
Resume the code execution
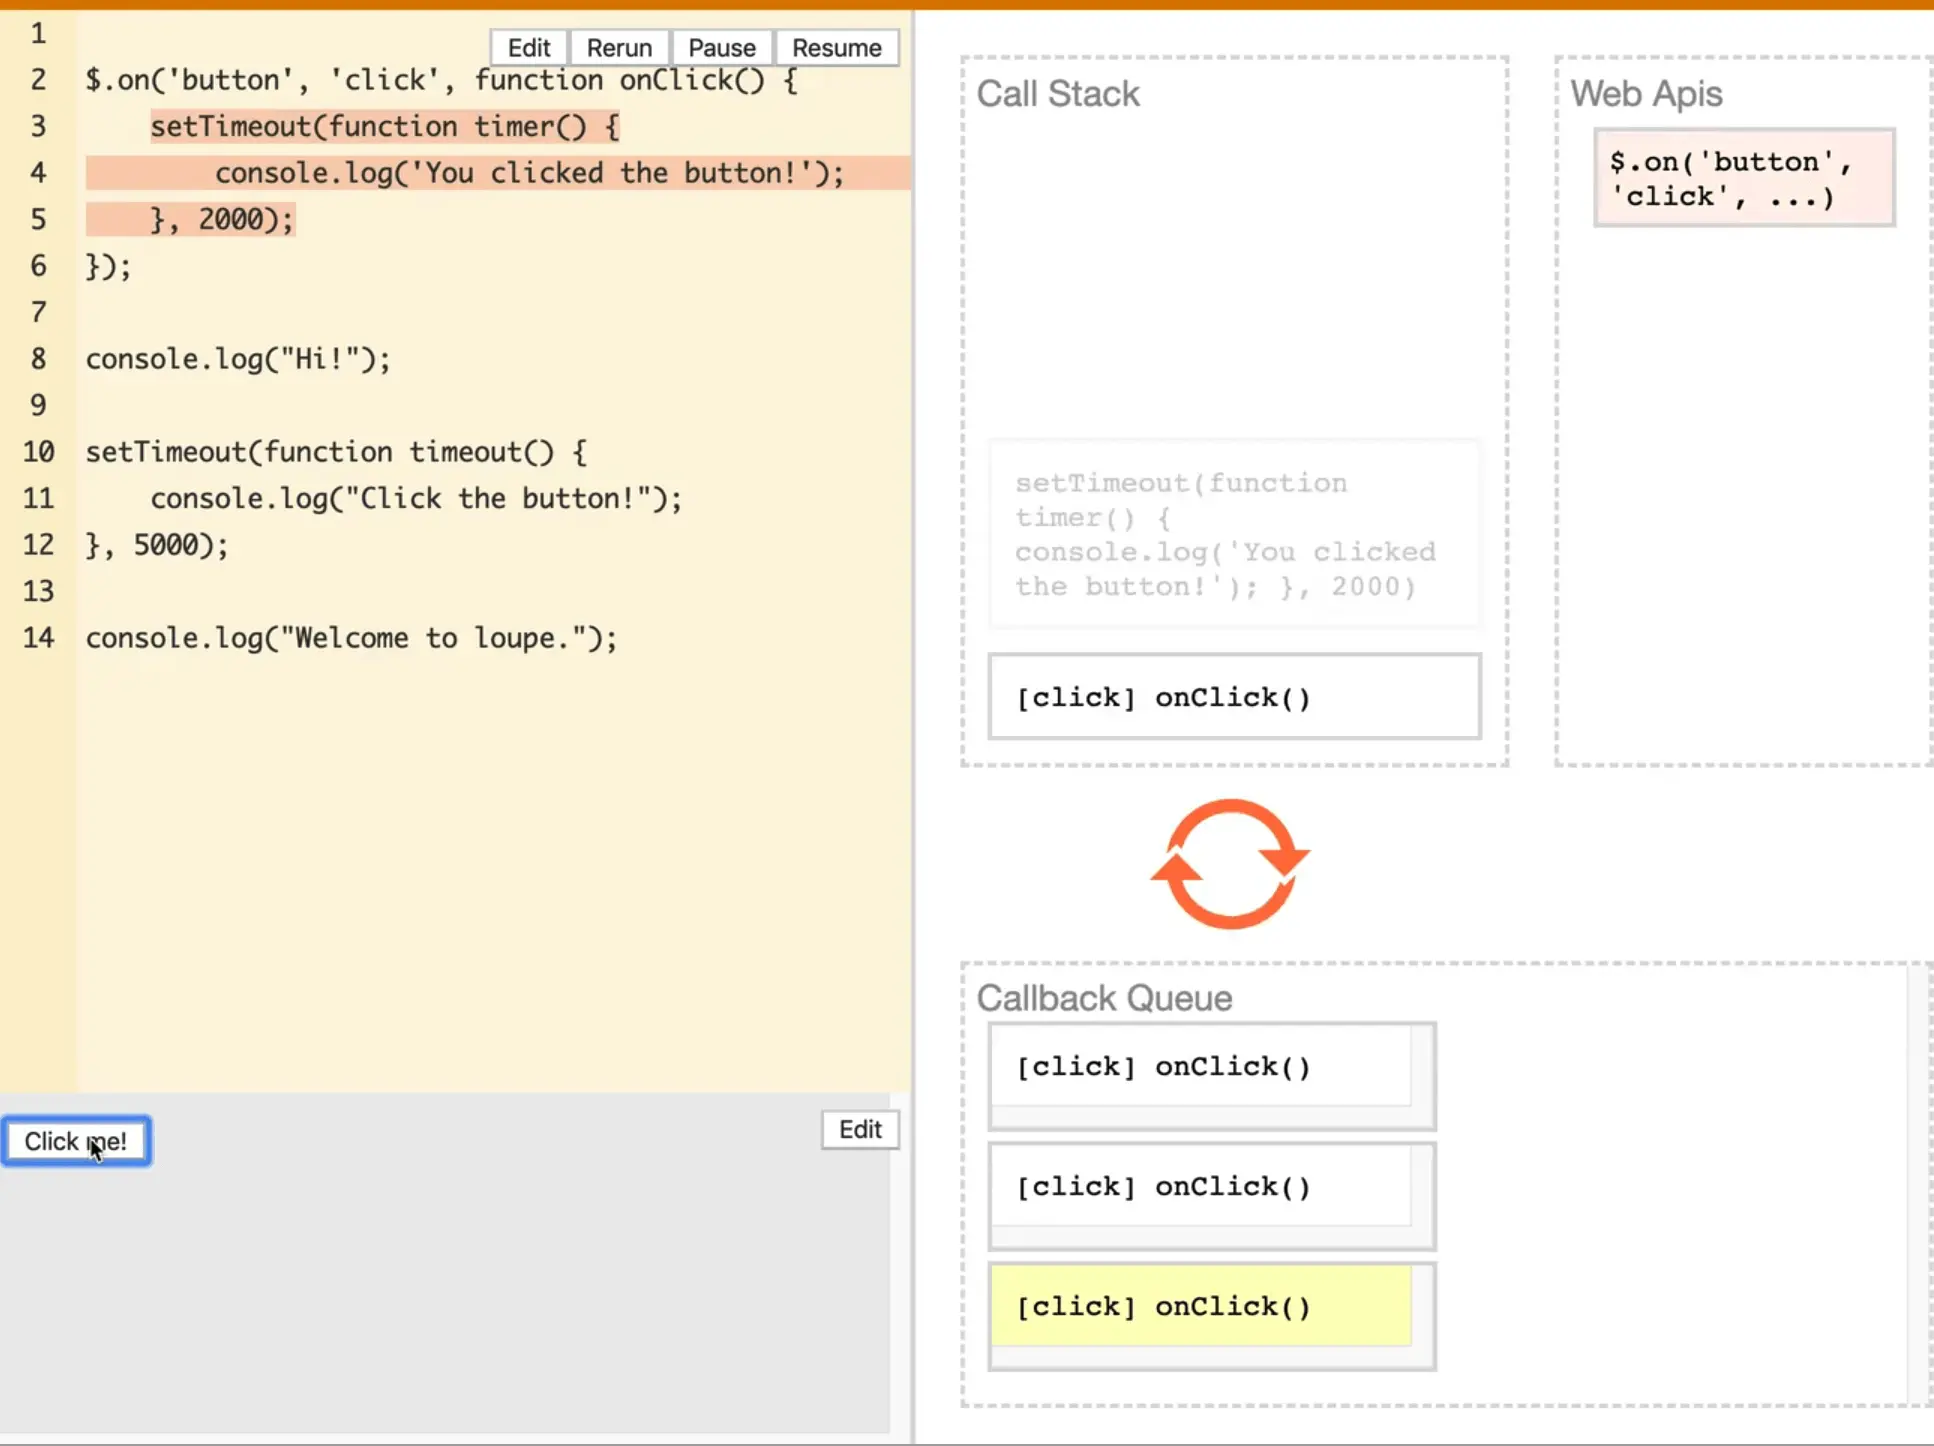click(836, 48)
